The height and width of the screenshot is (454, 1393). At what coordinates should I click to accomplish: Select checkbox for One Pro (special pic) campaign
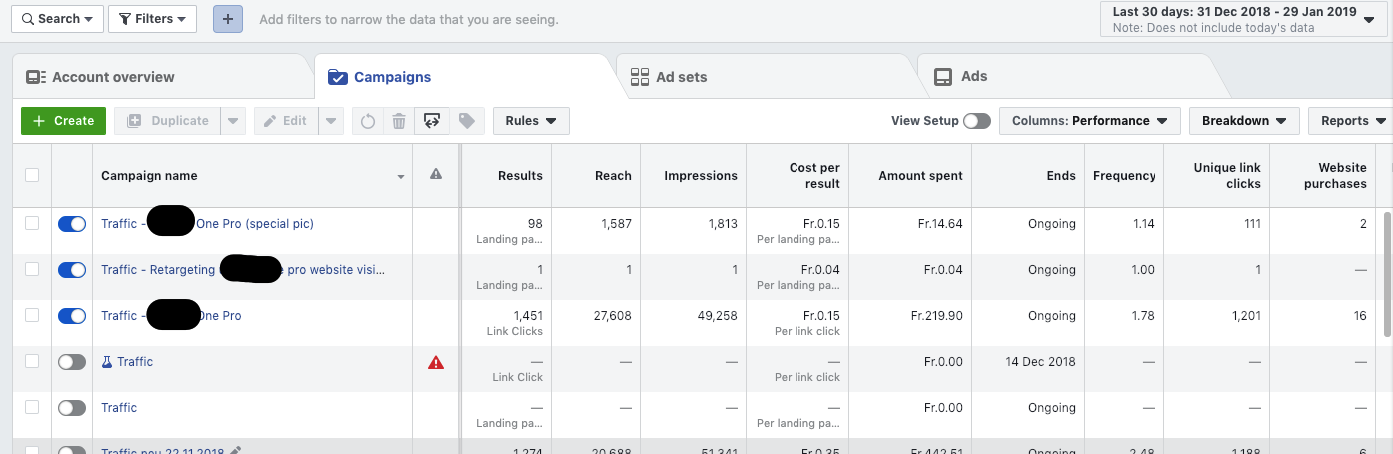point(32,223)
